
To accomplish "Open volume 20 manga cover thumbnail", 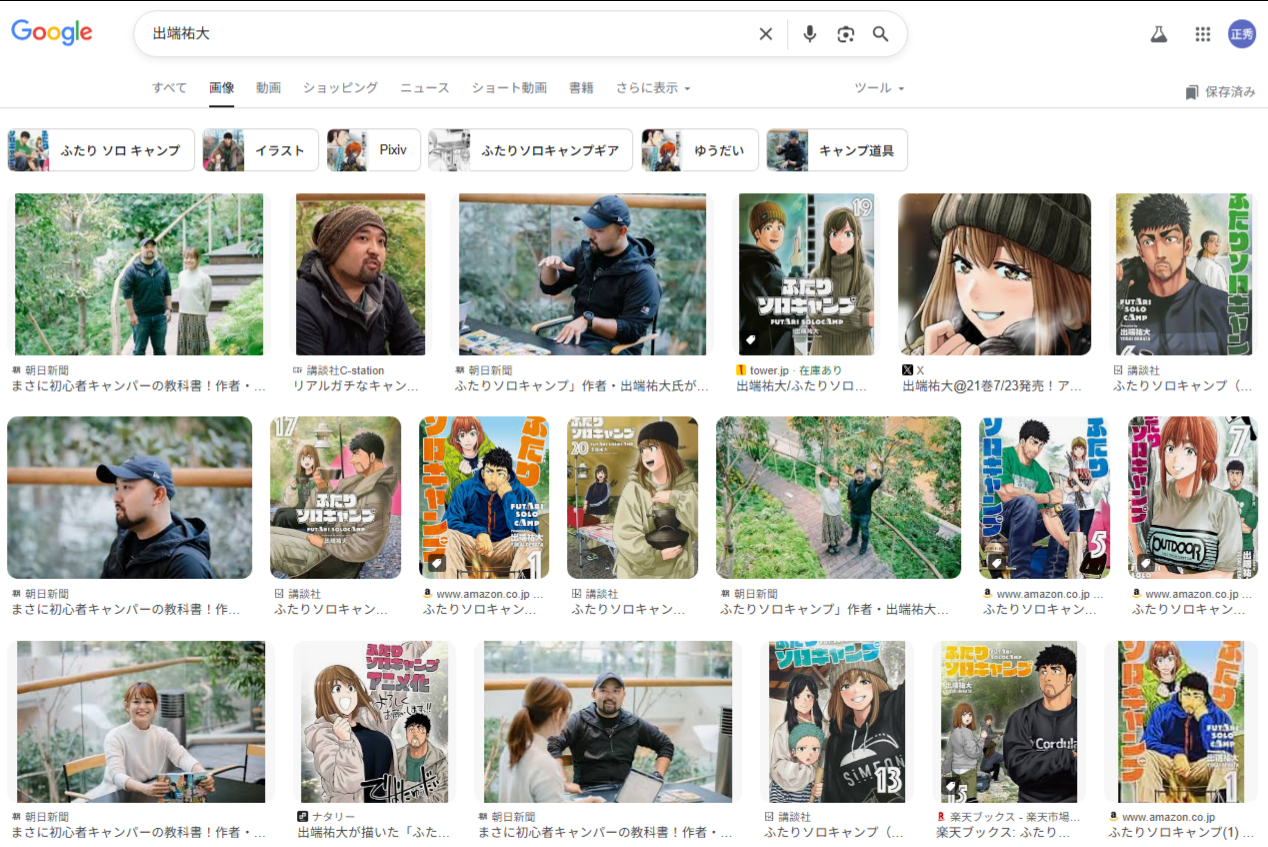I will coord(633,498).
